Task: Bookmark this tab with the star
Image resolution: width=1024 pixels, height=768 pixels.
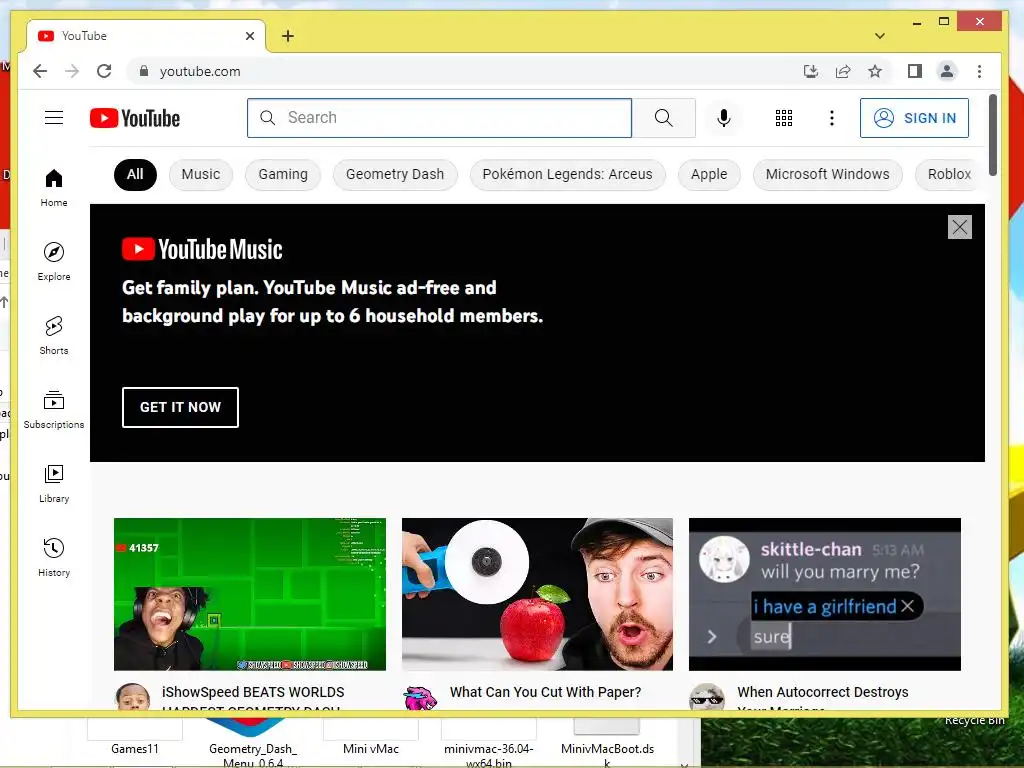Action: 875,71
